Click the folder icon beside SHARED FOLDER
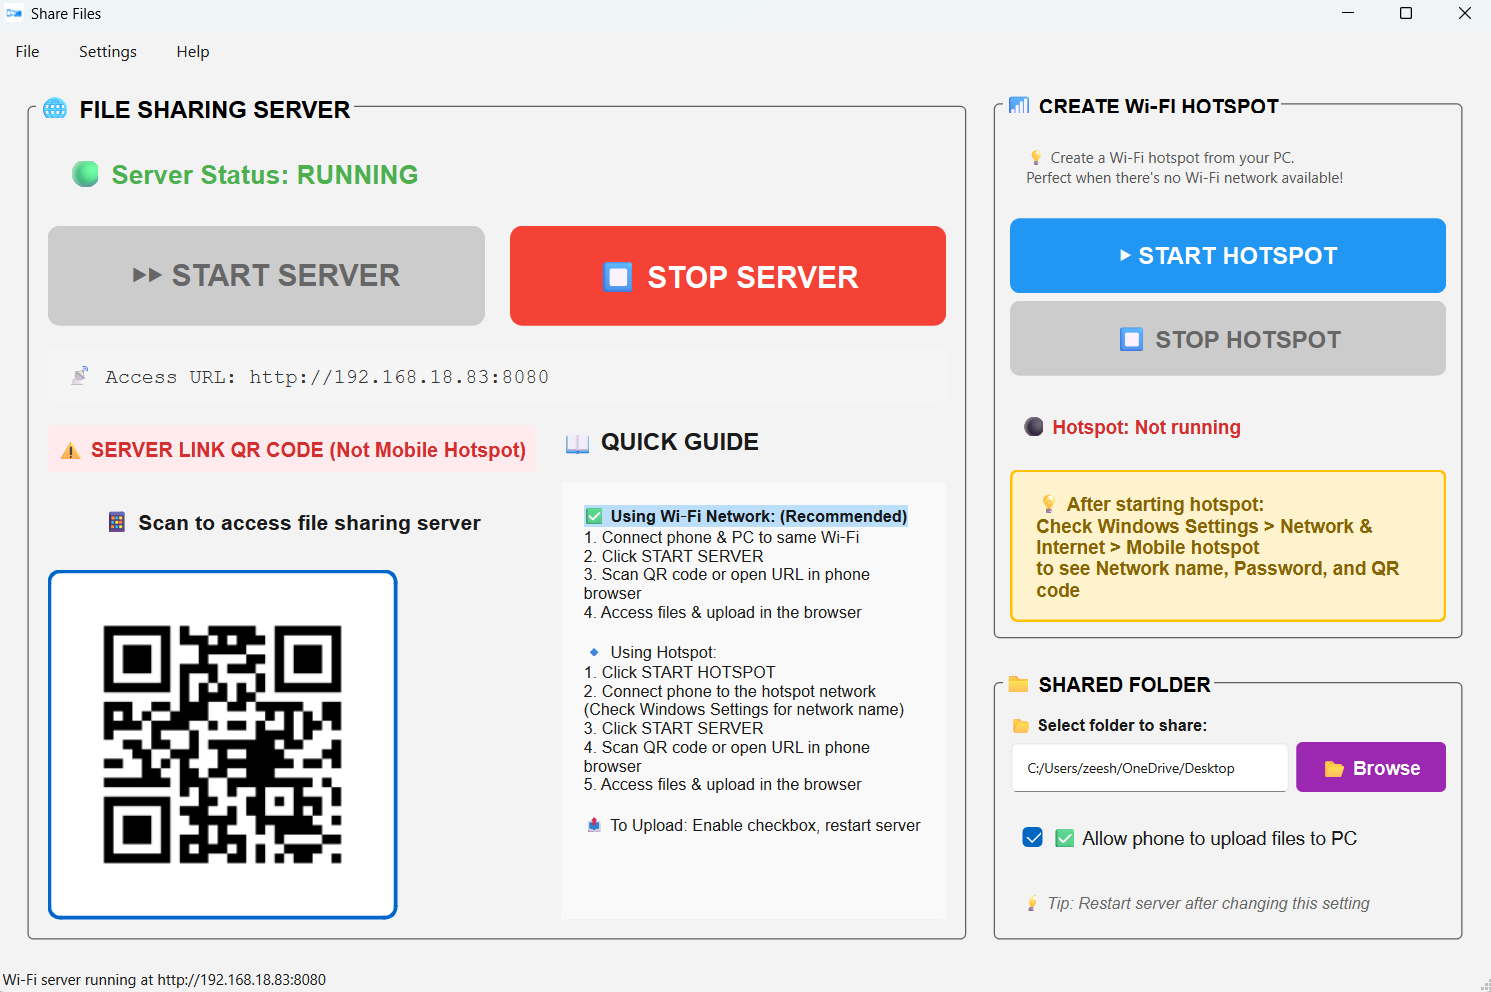This screenshot has width=1491, height=992. [x=1018, y=684]
